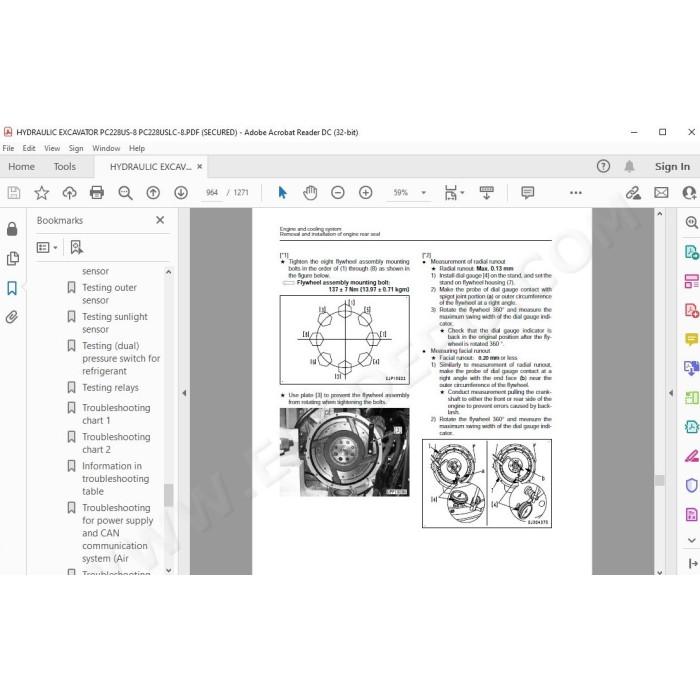Enable scrolling mode keyboard icon
This screenshot has width=700, height=700.
tap(487, 193)
